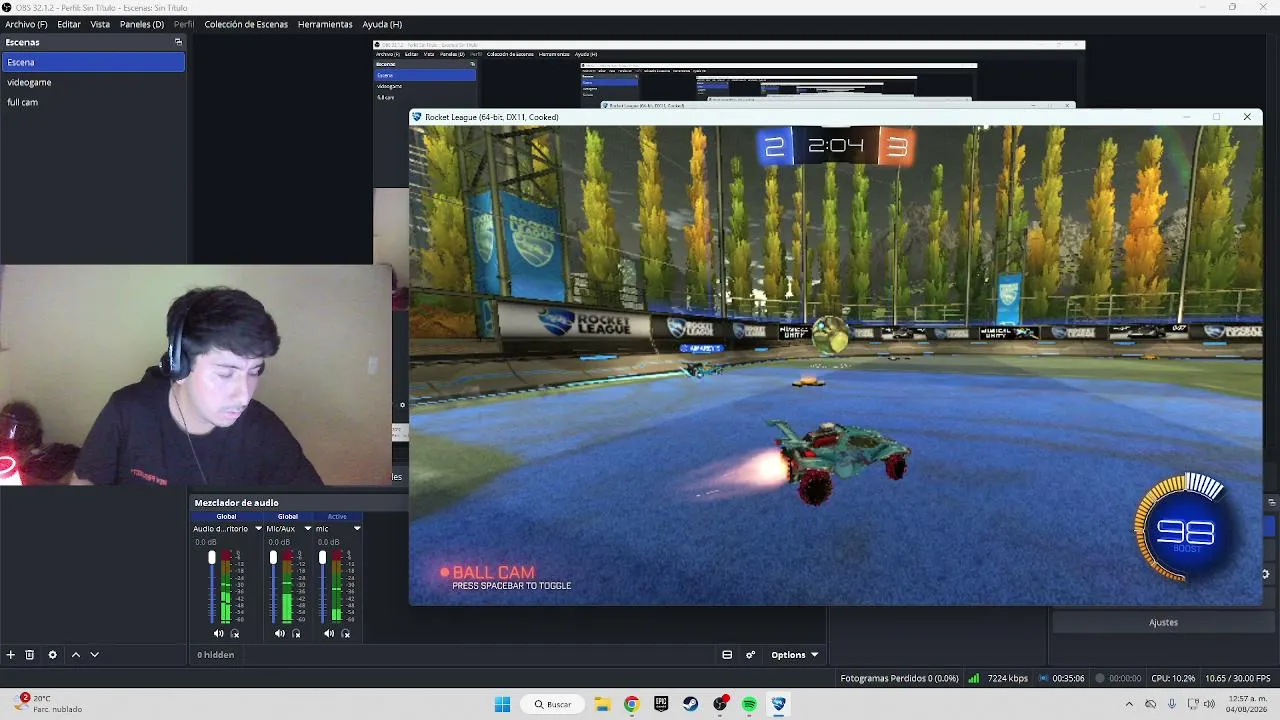This screenshot has width=1280, height=720.
Task: Click the green signal strength bars icon
Action: 974,679
